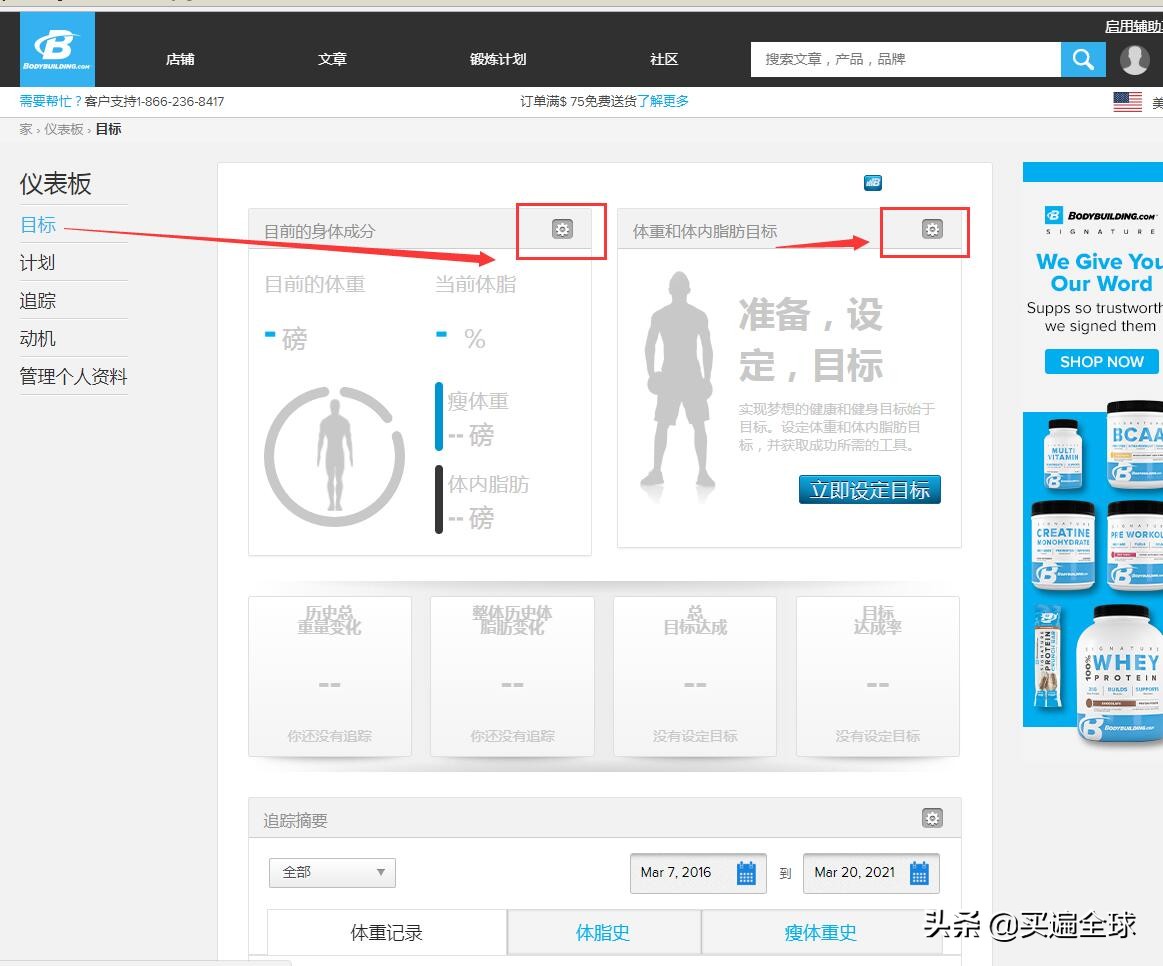This screenshot has width=1163, height=966.
Task: Expand the 全部 filter dropdown
Action: [x=331, y=872]
